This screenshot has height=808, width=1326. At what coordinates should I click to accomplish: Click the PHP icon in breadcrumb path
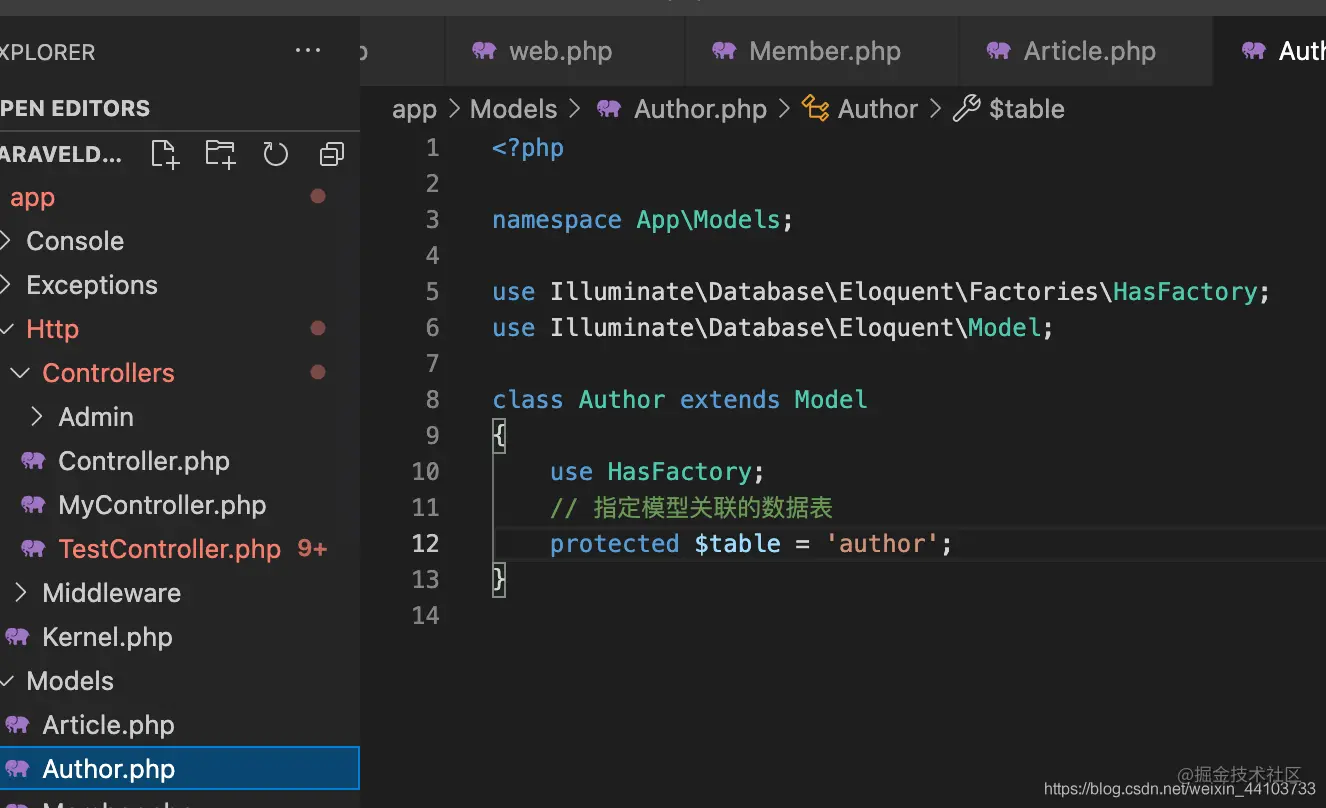coord(609,109)
